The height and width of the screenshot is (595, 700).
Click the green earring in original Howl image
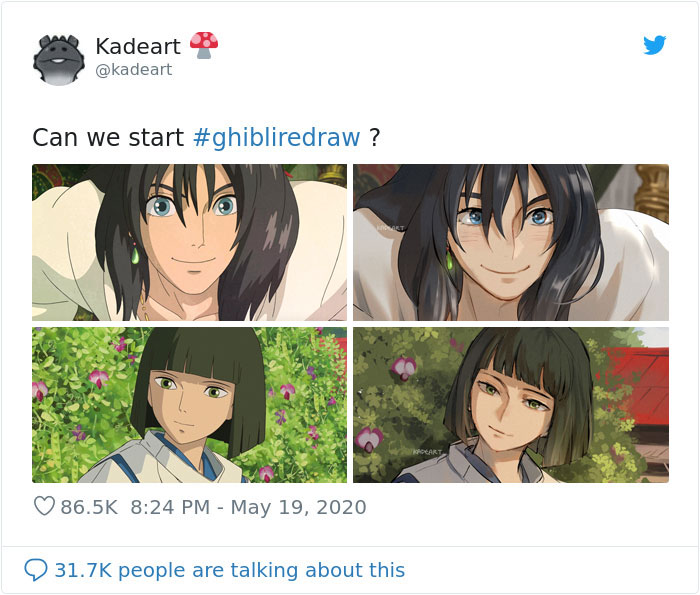(x=135, y=254)
